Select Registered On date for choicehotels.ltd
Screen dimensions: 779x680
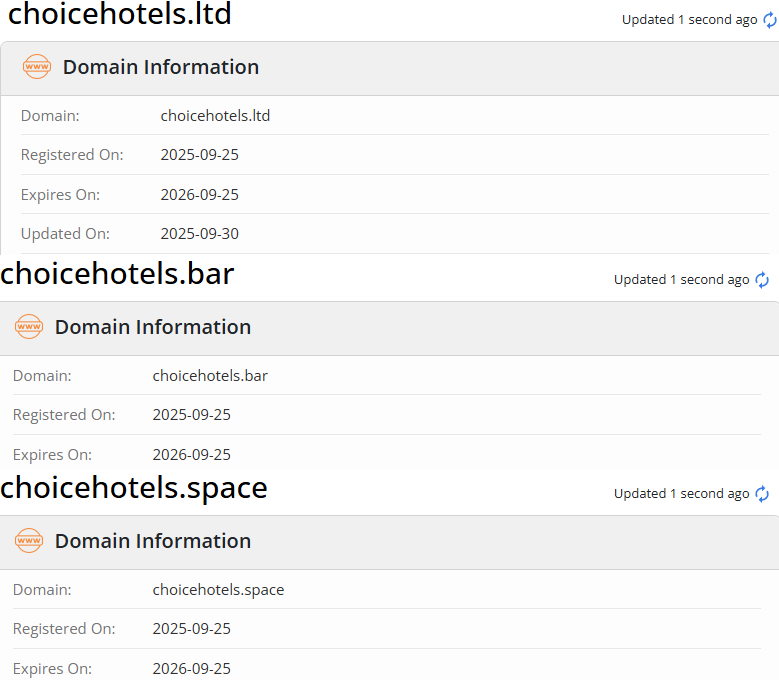click(200, 155)
